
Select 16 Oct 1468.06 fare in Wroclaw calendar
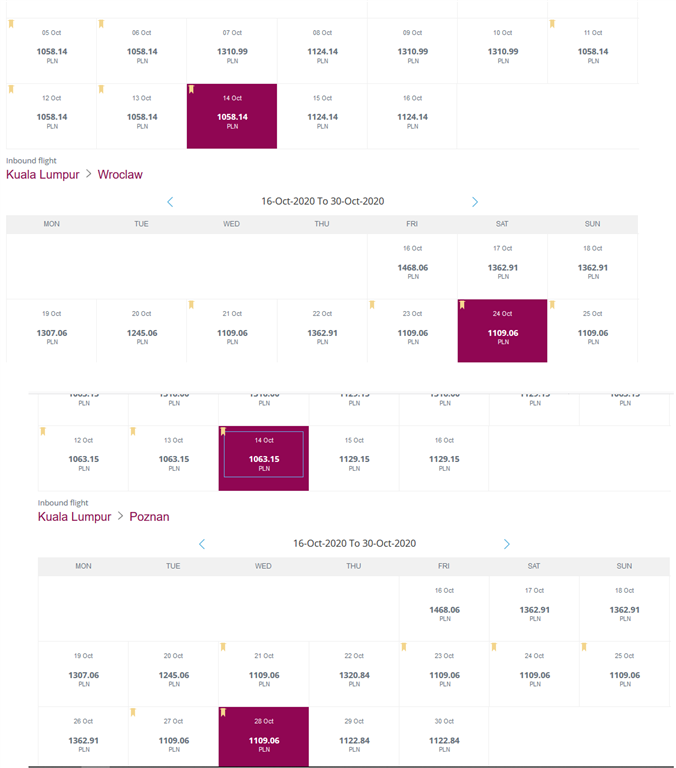(x=412, y=266)
